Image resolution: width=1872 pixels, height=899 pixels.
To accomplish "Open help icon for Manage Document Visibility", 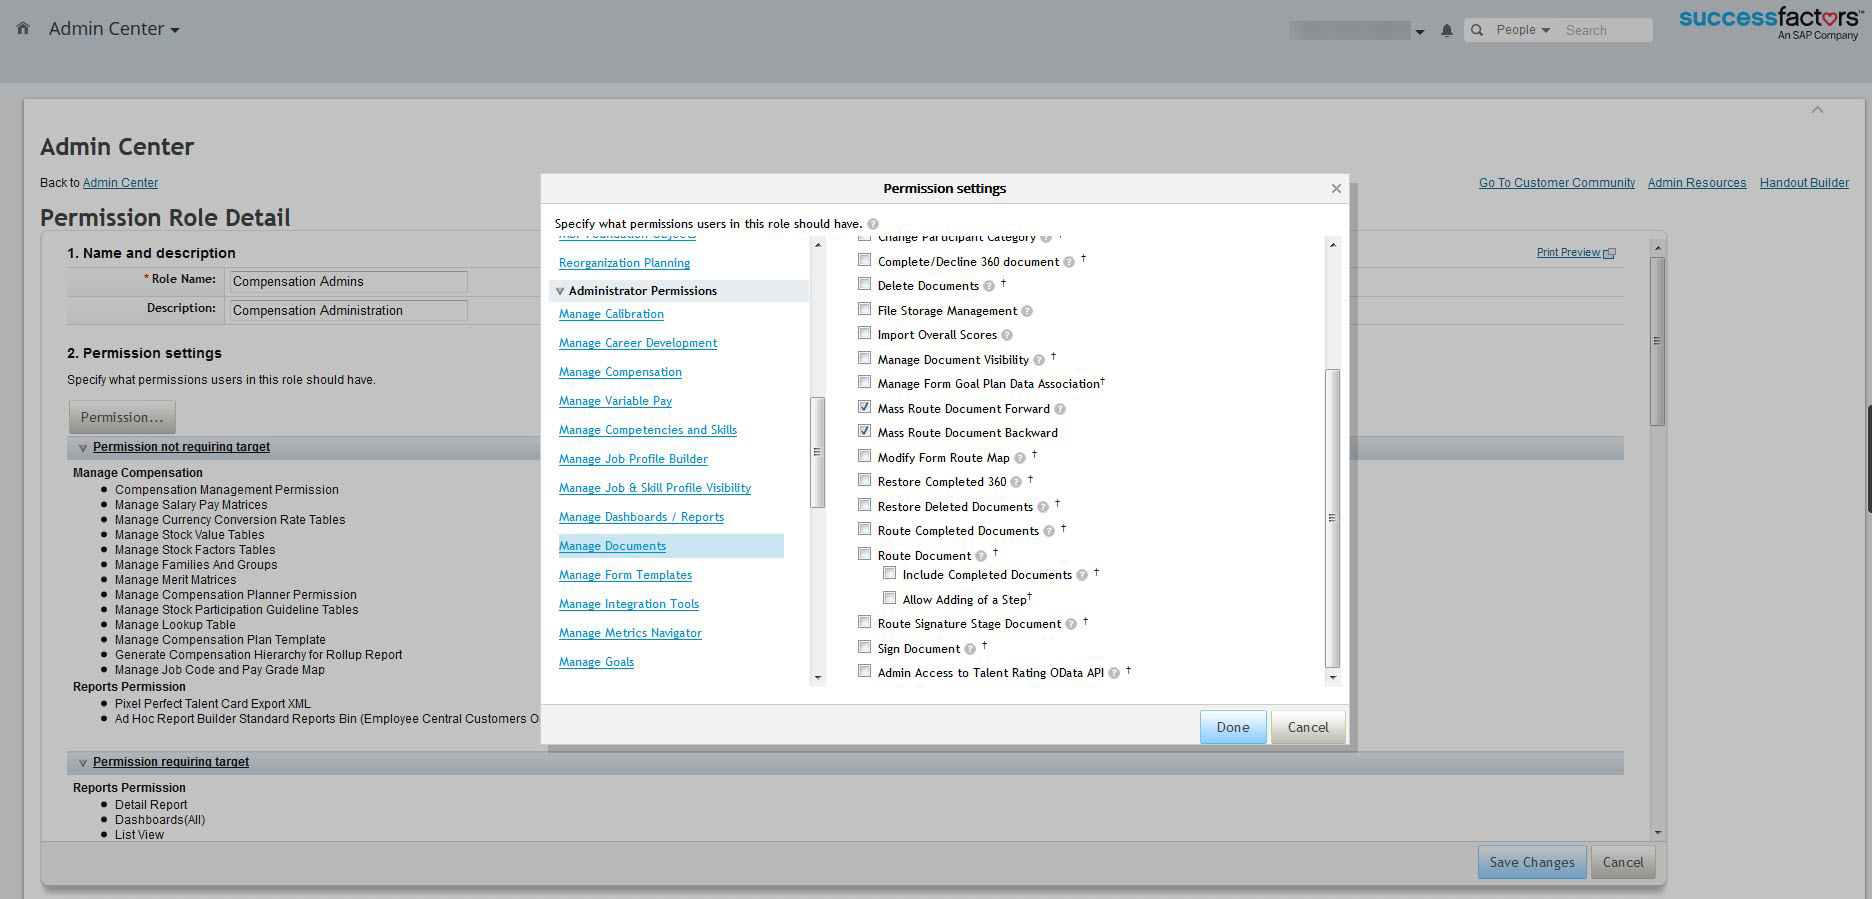I will (1039, 360).
